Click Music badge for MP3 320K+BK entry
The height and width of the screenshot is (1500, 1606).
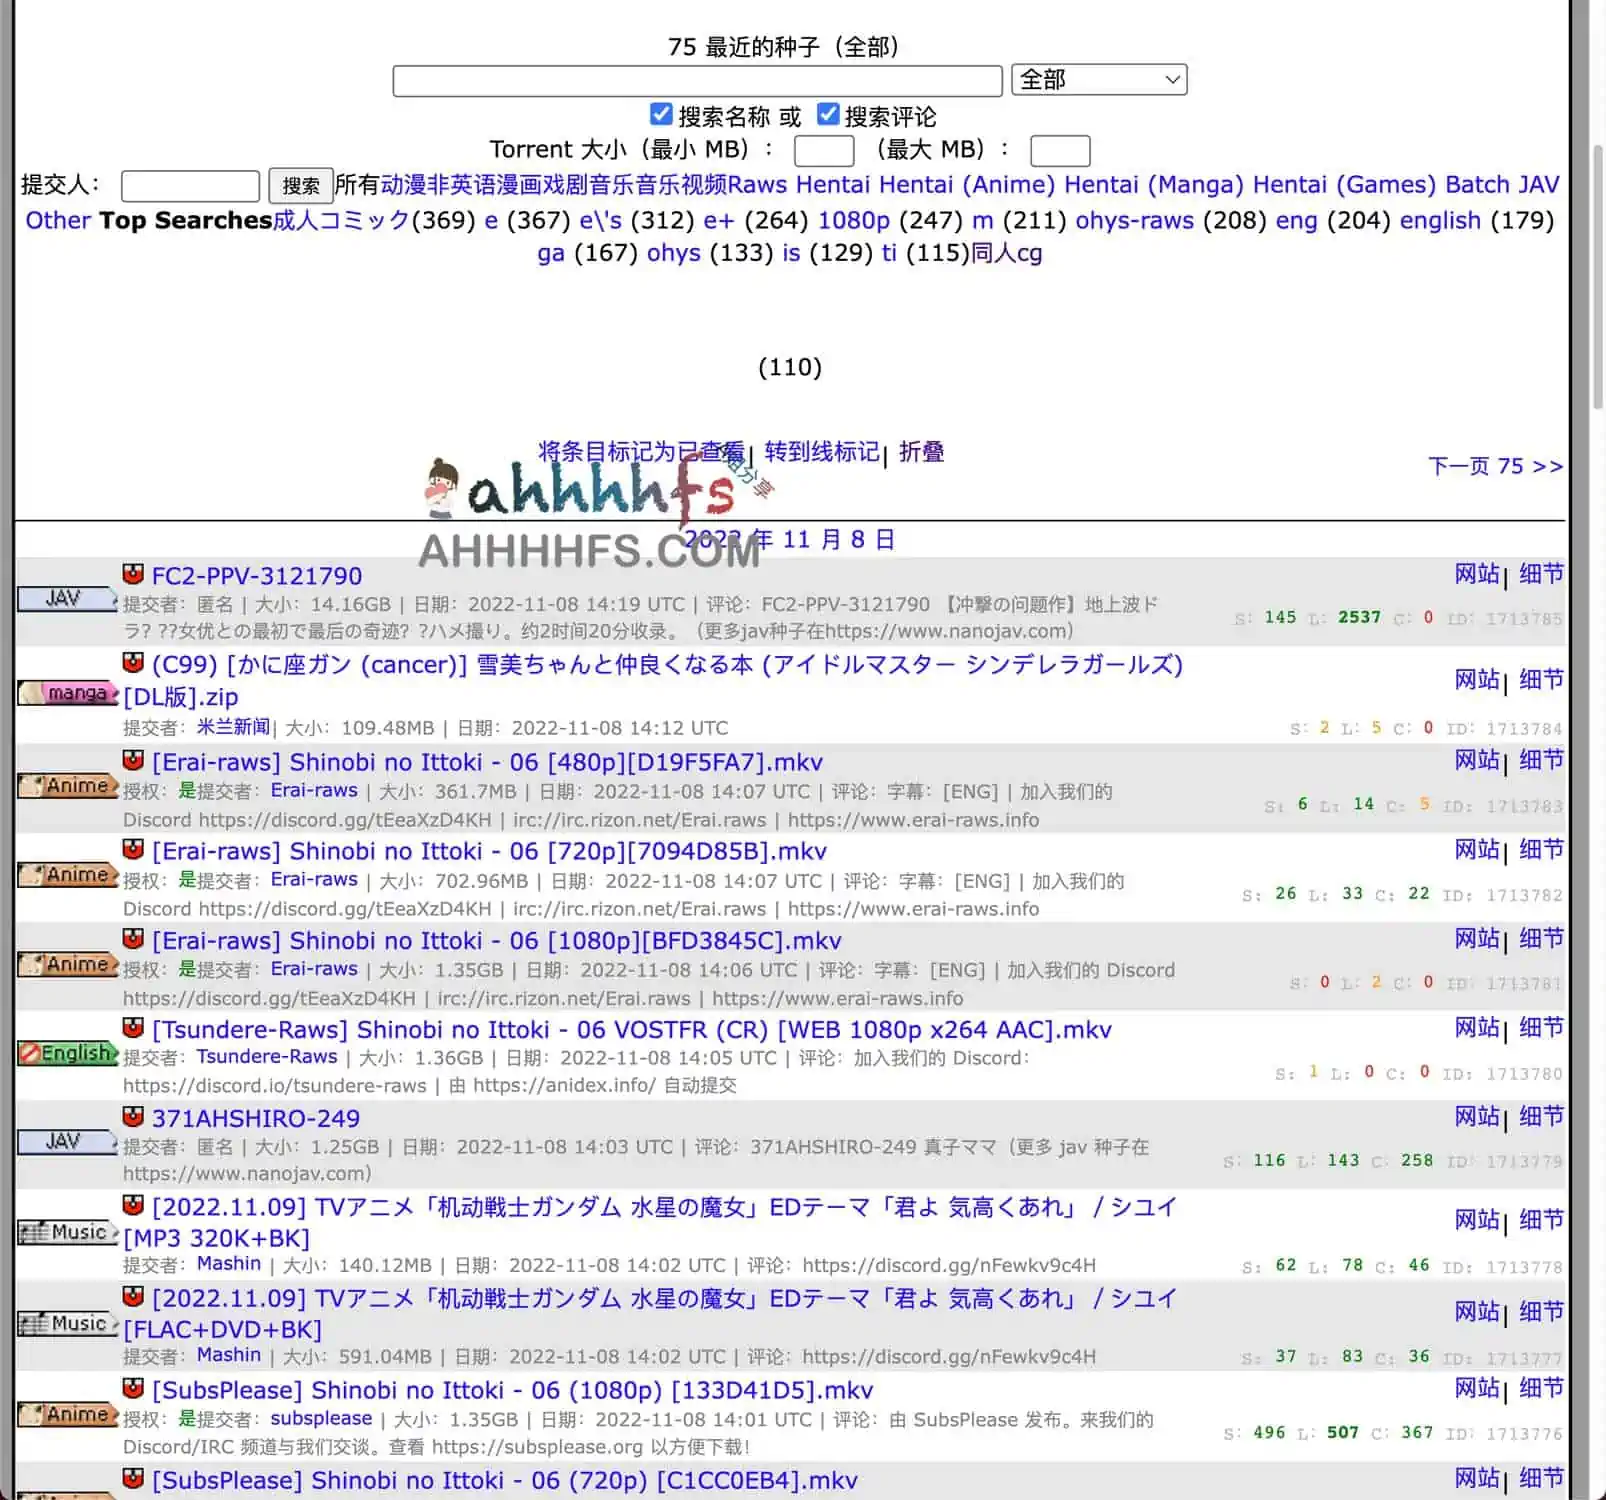coord(68,1232)
